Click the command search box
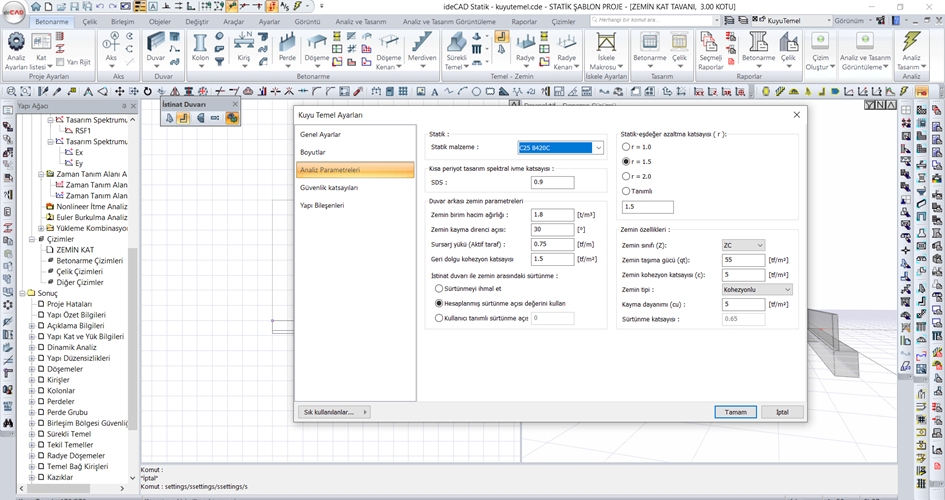The width and height of the screenshot is (945, 500). [x=655, y=20]
